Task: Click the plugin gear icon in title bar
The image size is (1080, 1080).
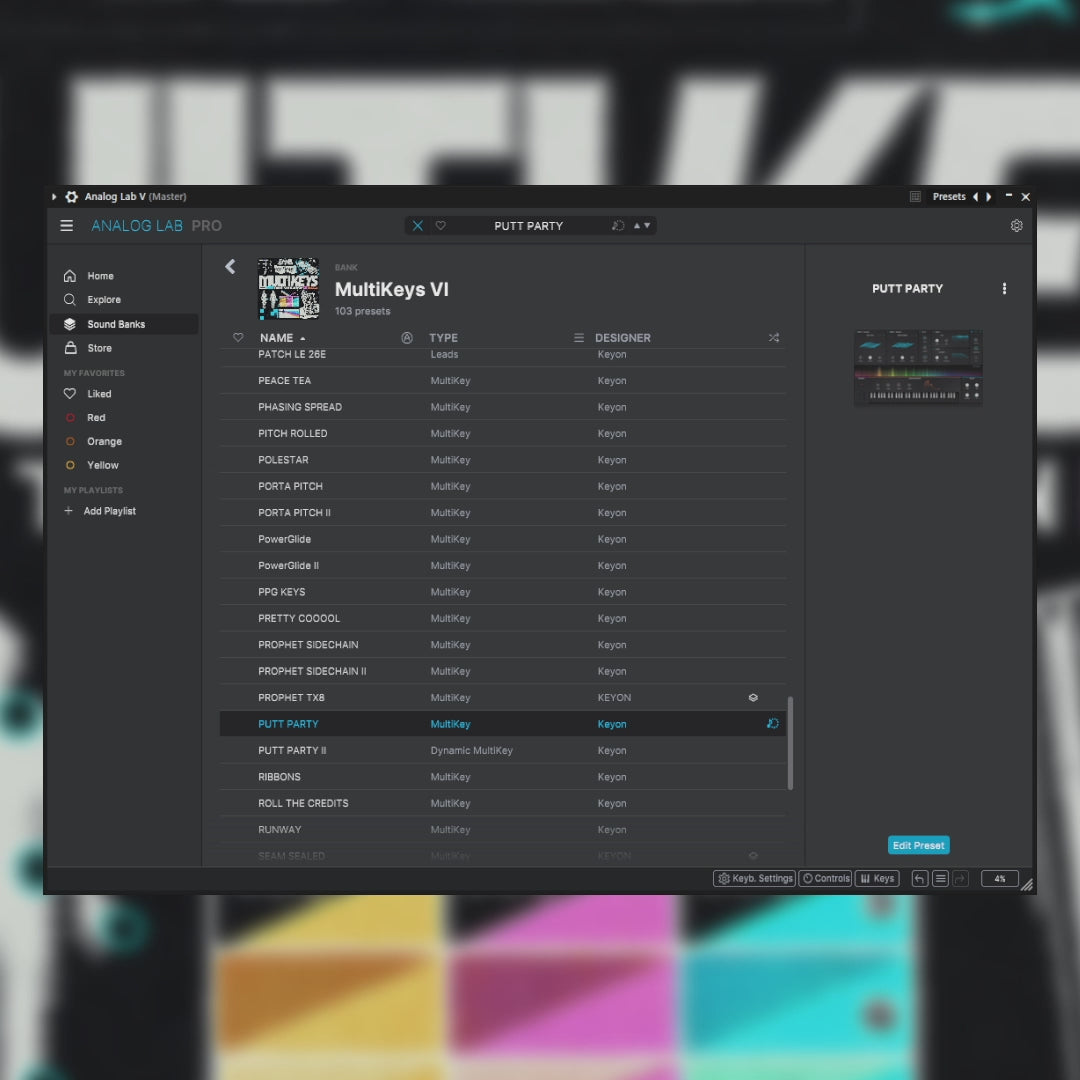Action: click(72, 197)
